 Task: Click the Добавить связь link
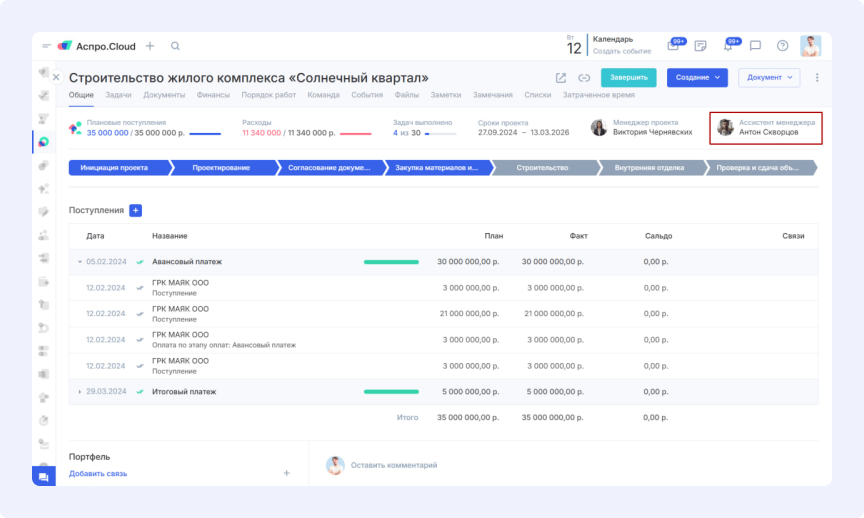point(98,473)
